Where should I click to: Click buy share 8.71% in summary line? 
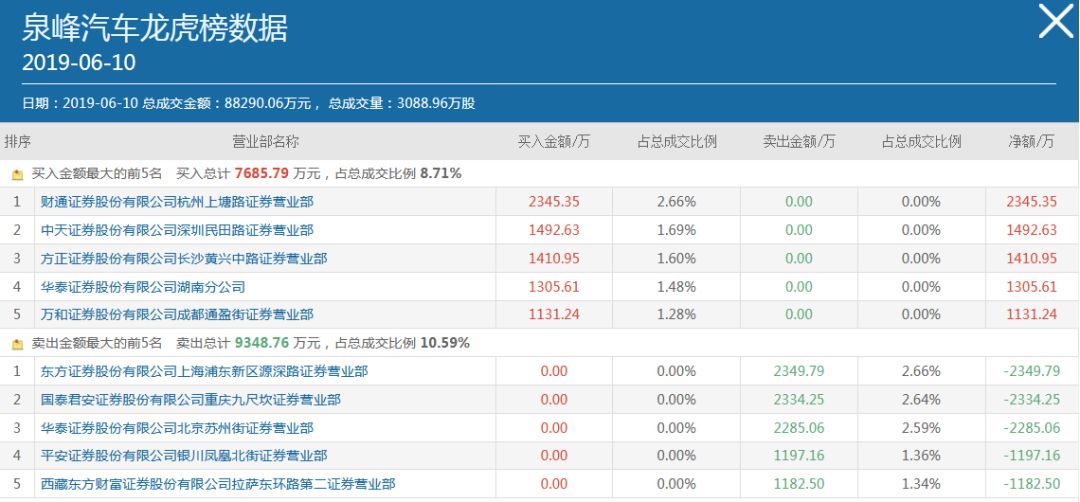[x=440, y=174]
